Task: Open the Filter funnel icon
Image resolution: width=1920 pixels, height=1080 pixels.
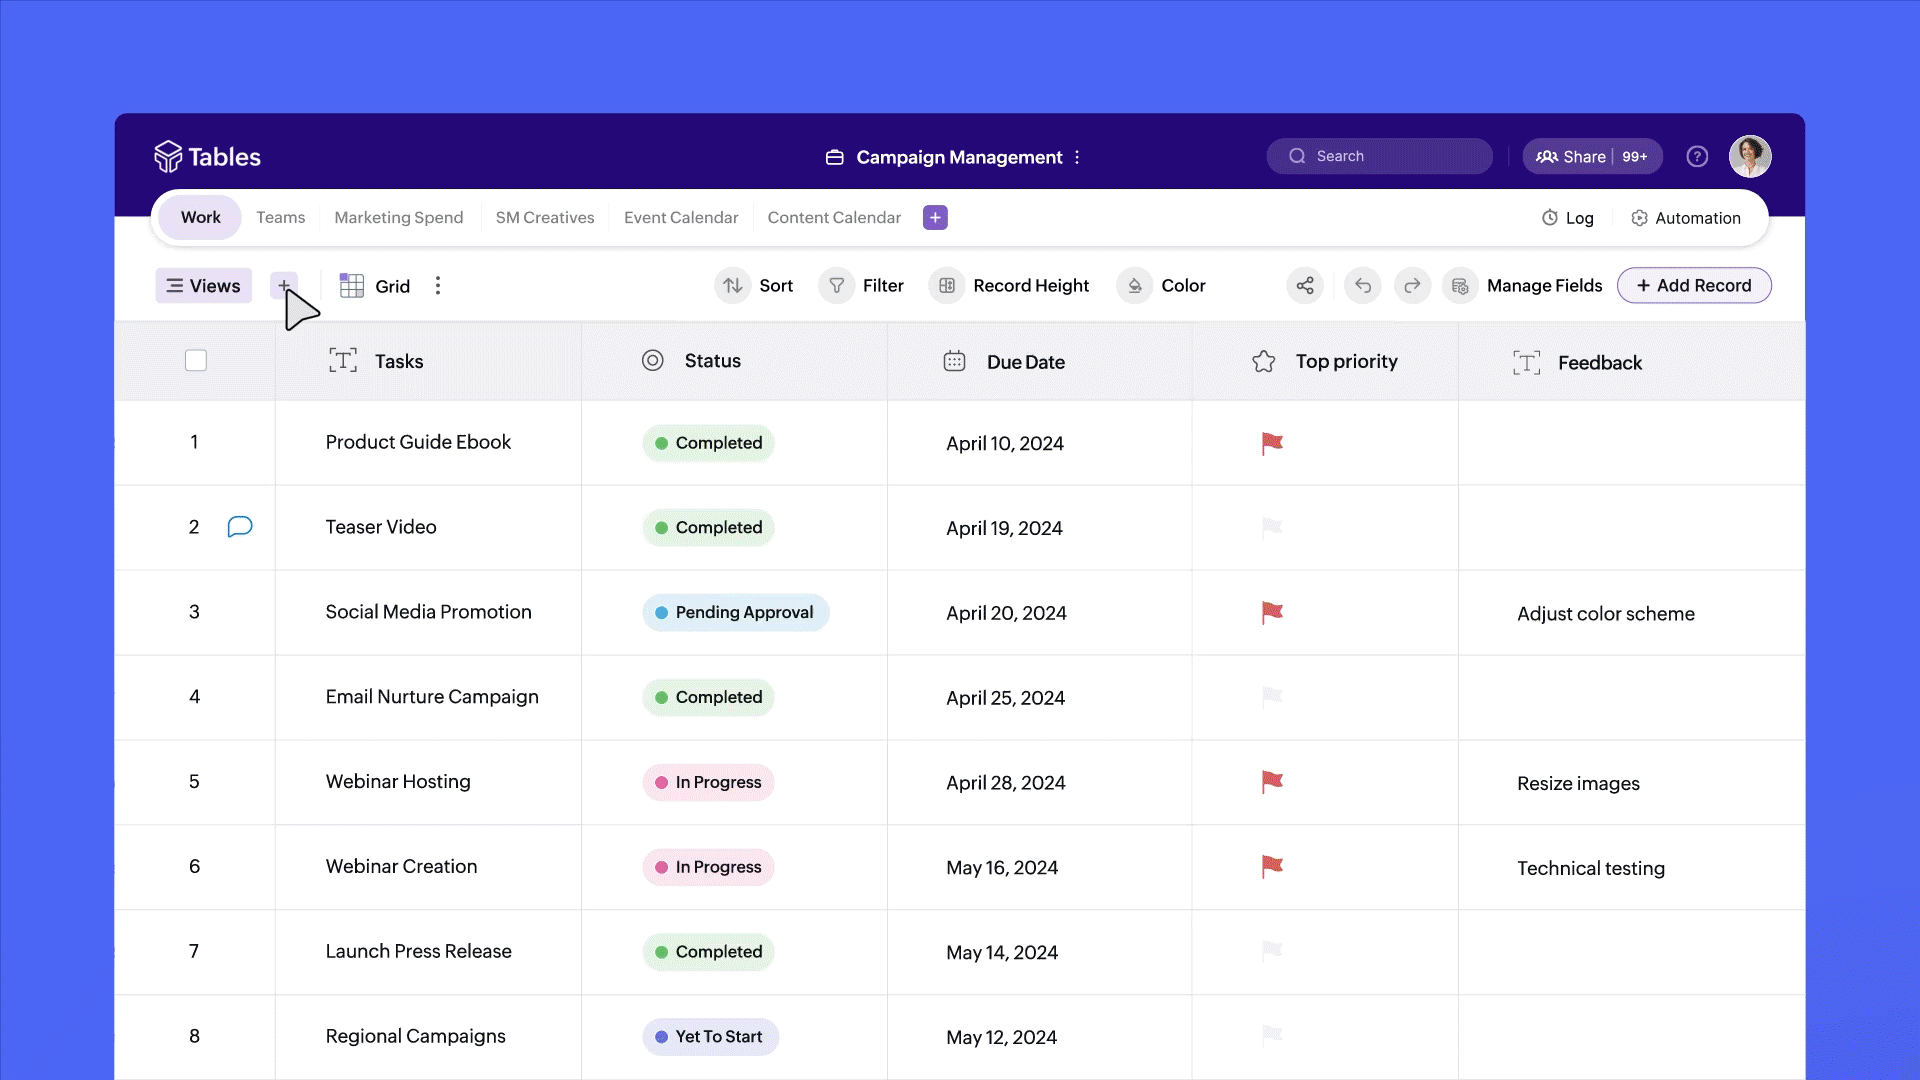Action: coord(837,286)
